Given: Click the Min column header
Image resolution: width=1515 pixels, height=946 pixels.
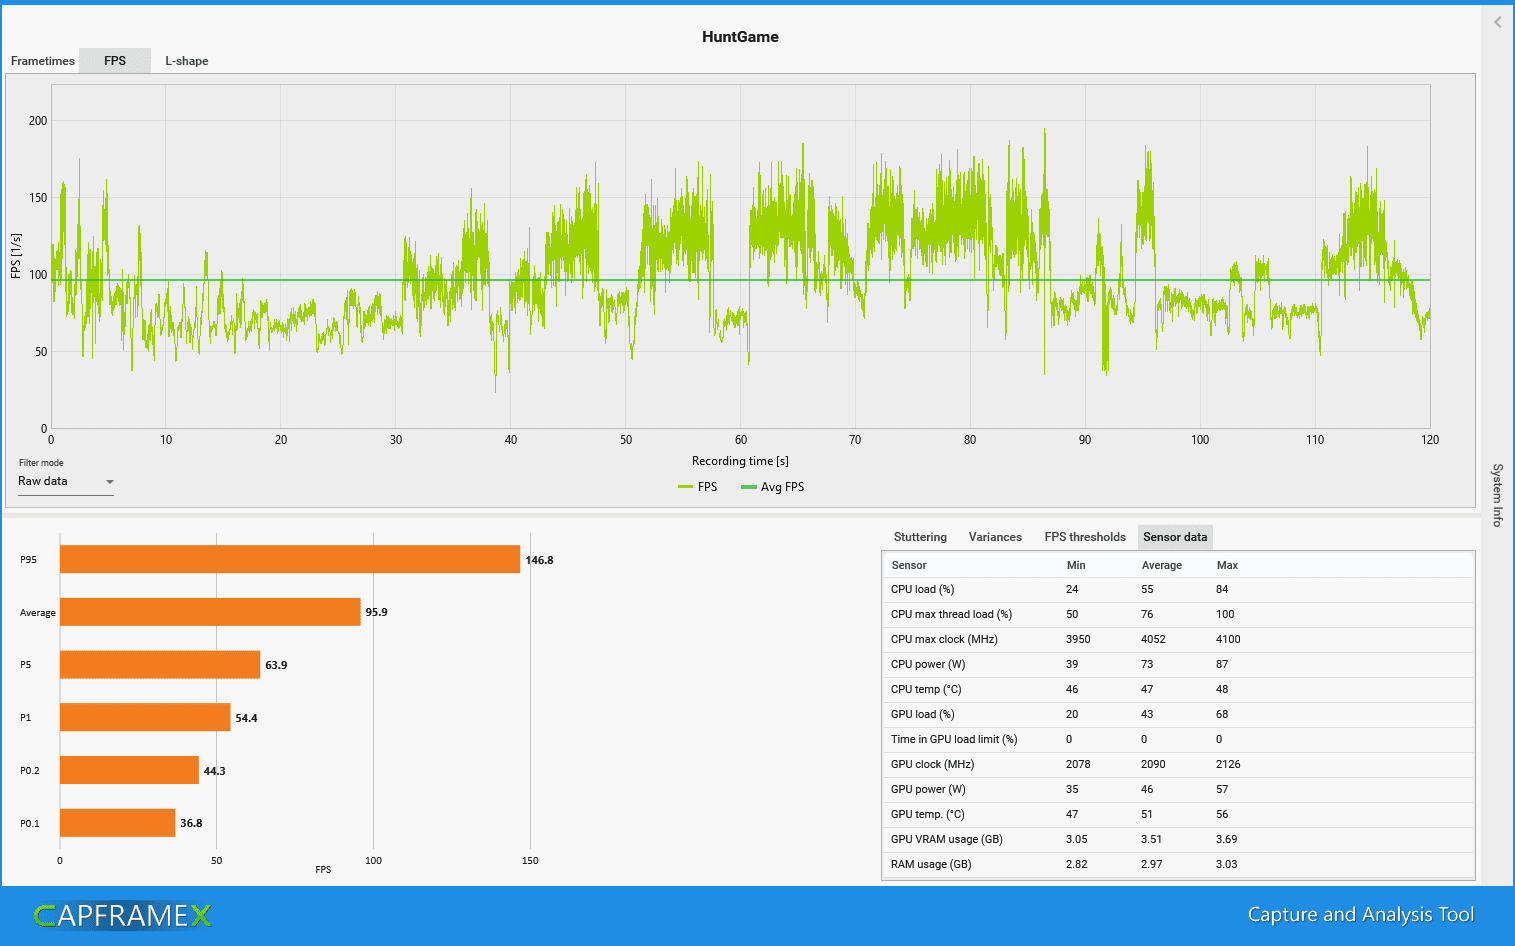Looking at the screenshot, I should [1076, 565].
